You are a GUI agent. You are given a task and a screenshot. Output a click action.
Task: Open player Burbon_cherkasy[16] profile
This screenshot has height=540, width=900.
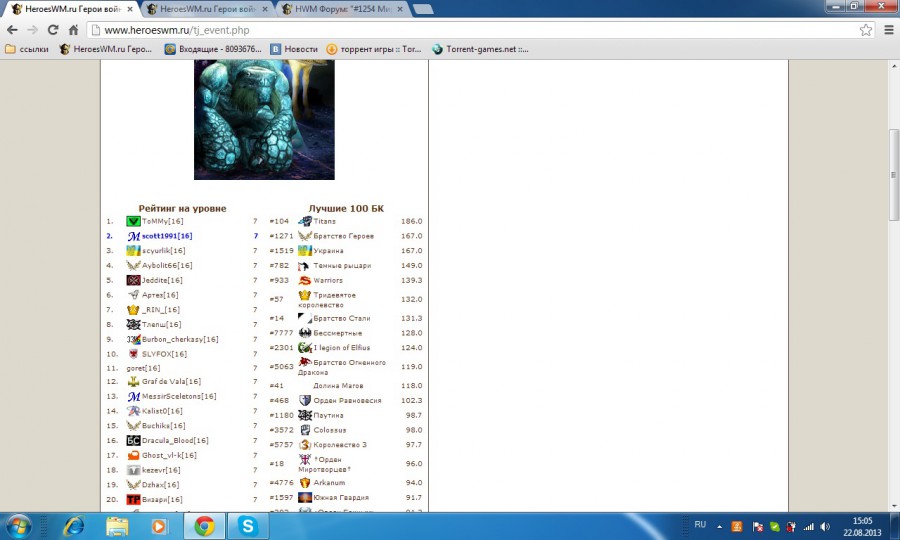[180, 339]
